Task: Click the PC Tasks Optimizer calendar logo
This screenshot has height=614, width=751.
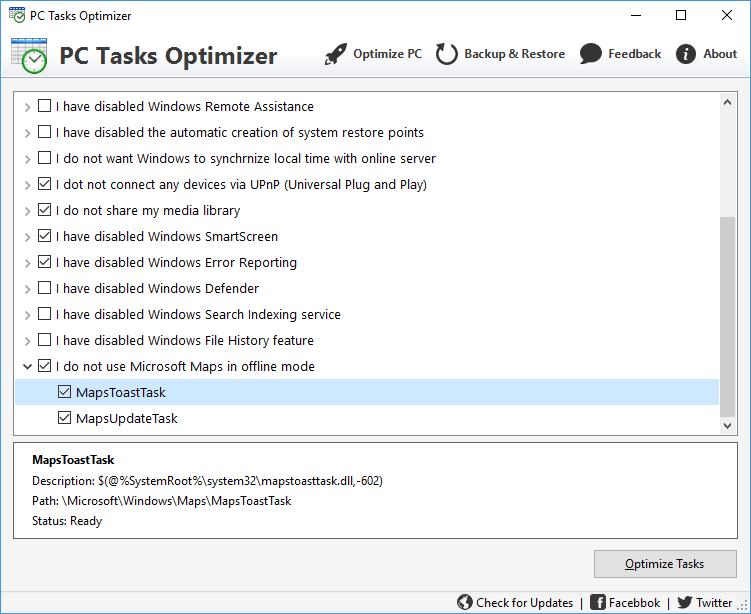Action: 29,55
